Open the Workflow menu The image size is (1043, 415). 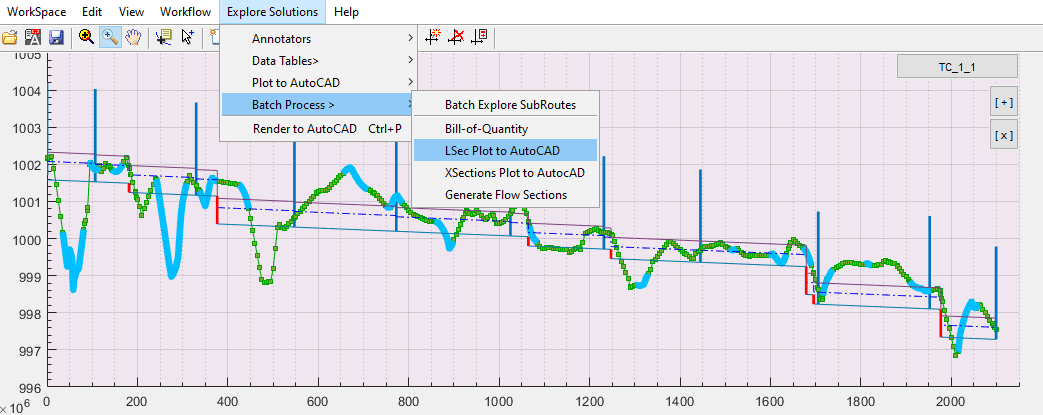184,12
